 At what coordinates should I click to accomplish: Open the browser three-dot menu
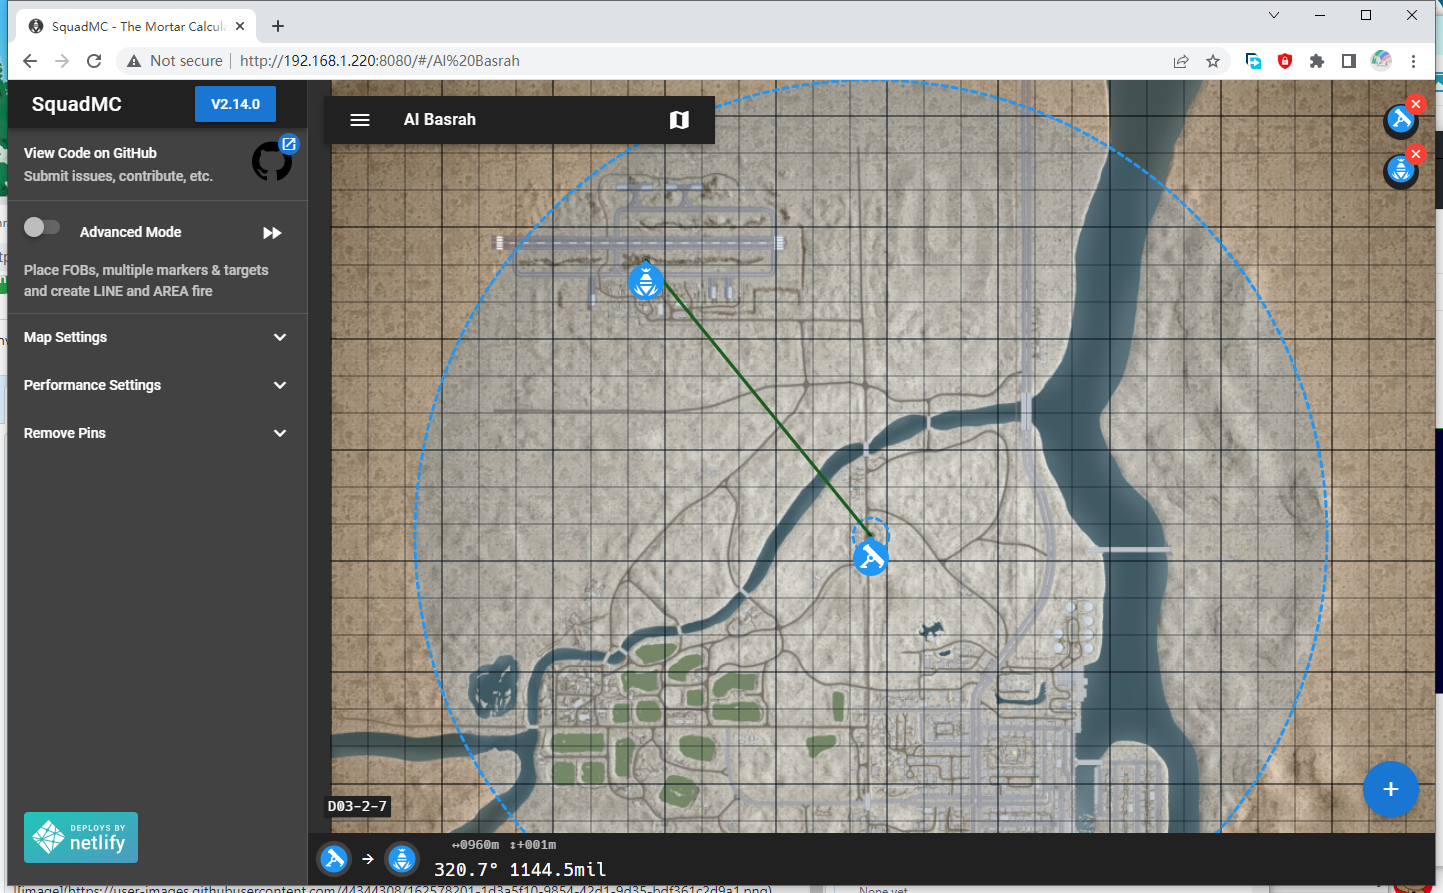tap(1413, 61)
